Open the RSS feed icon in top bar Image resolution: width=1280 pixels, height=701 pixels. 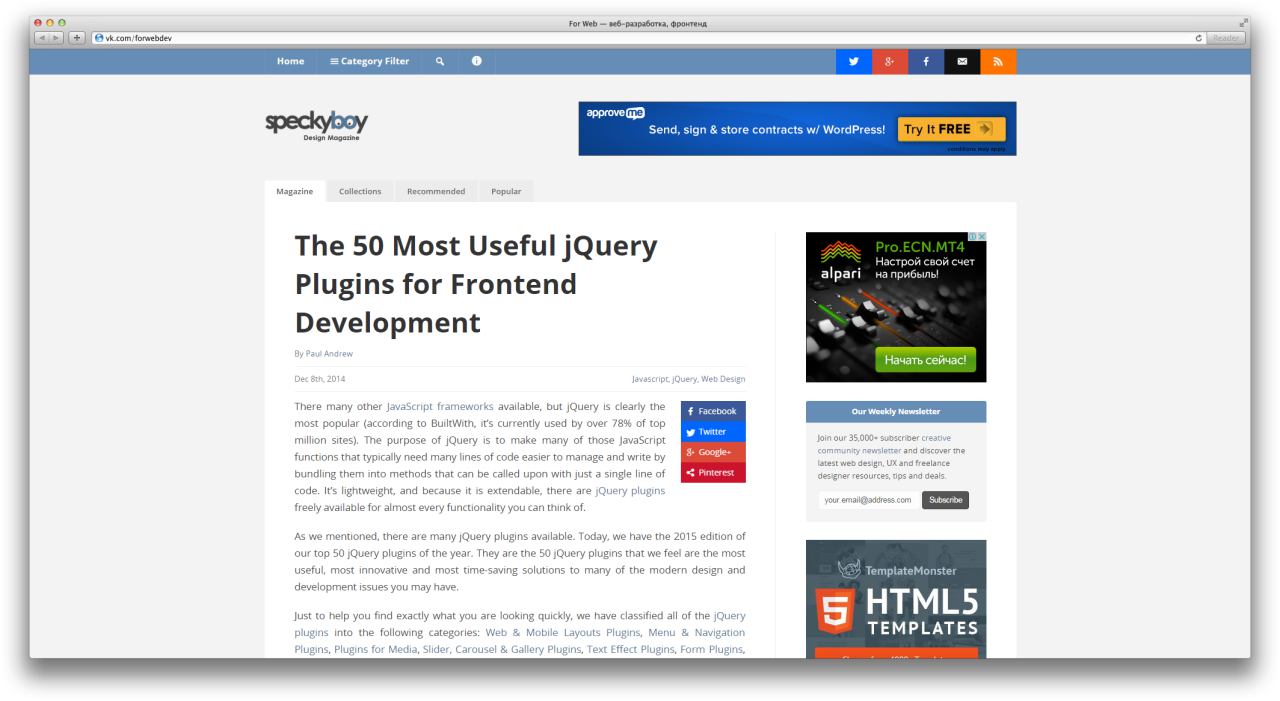[998, 61]
